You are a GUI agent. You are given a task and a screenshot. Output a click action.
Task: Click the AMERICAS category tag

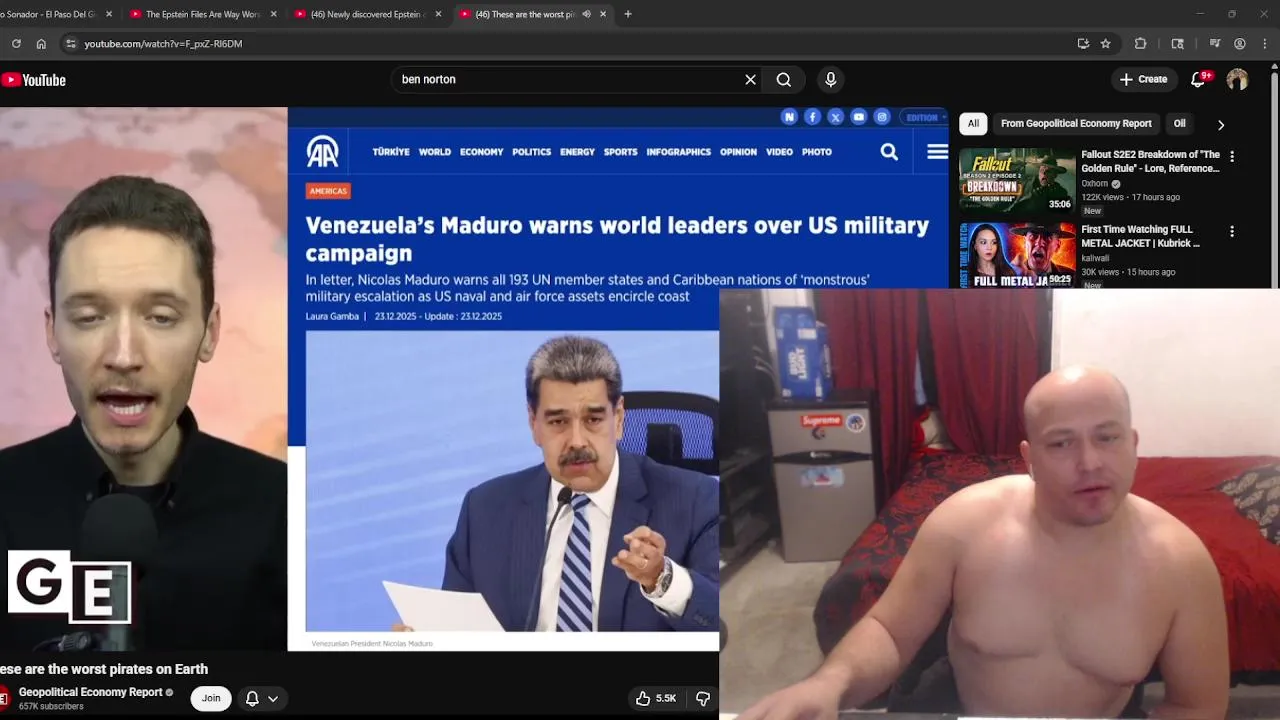[x=328, y=191]
